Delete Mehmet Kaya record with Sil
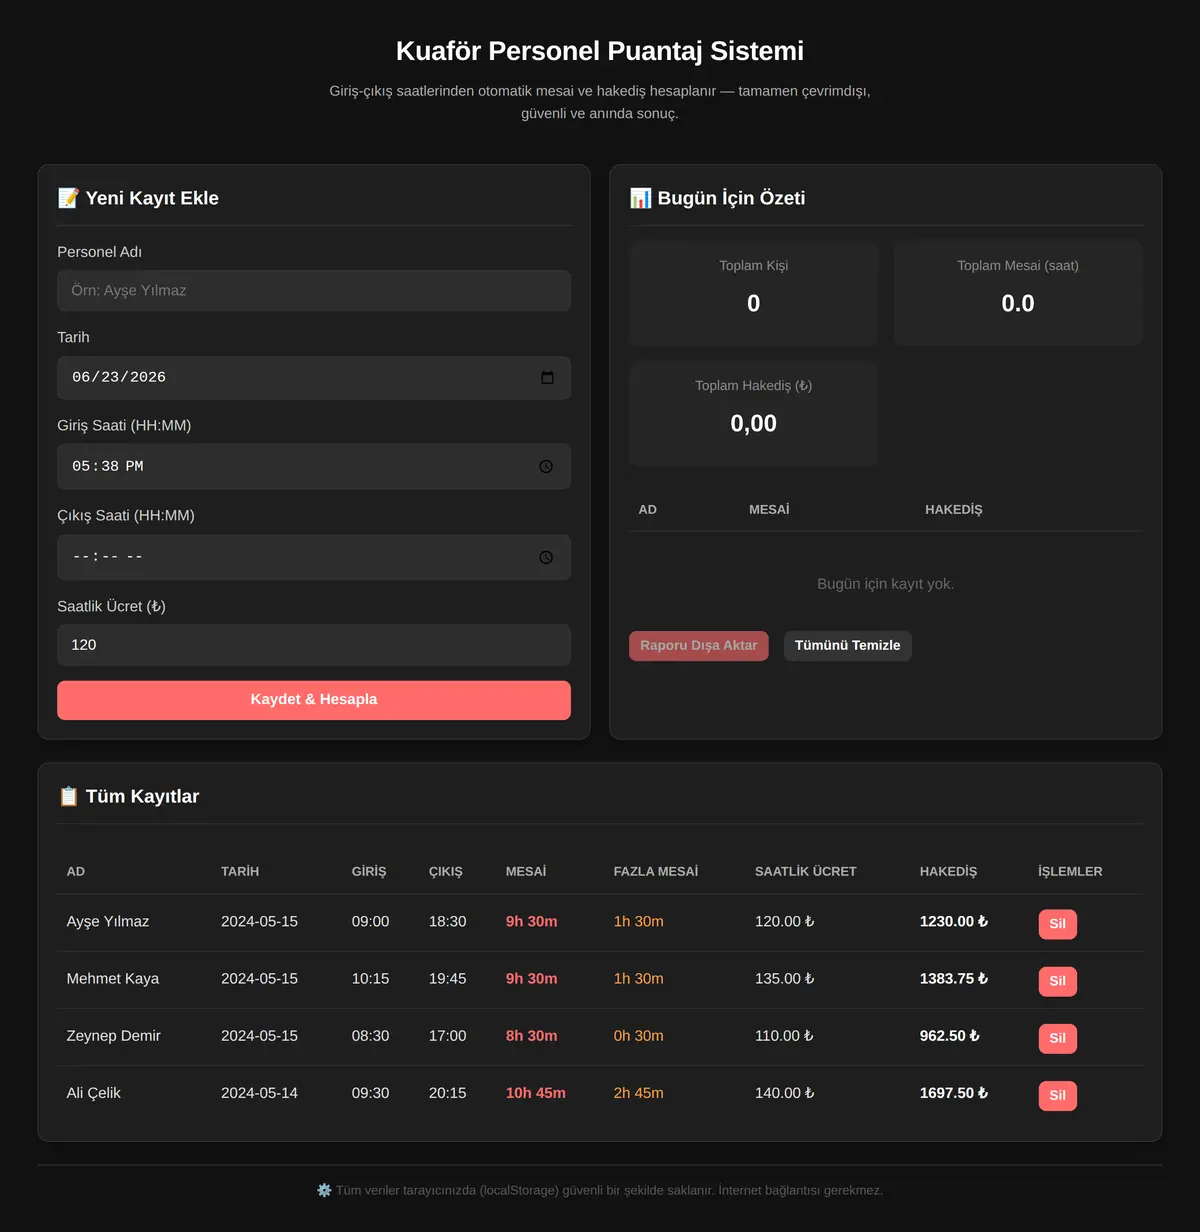 pos(1058,981)
